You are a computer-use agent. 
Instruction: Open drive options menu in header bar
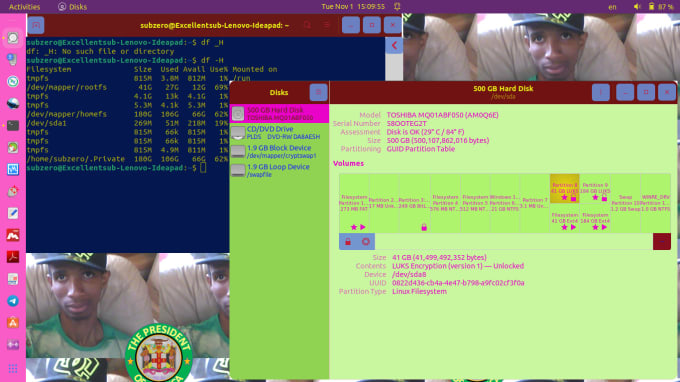click(601, 92)
